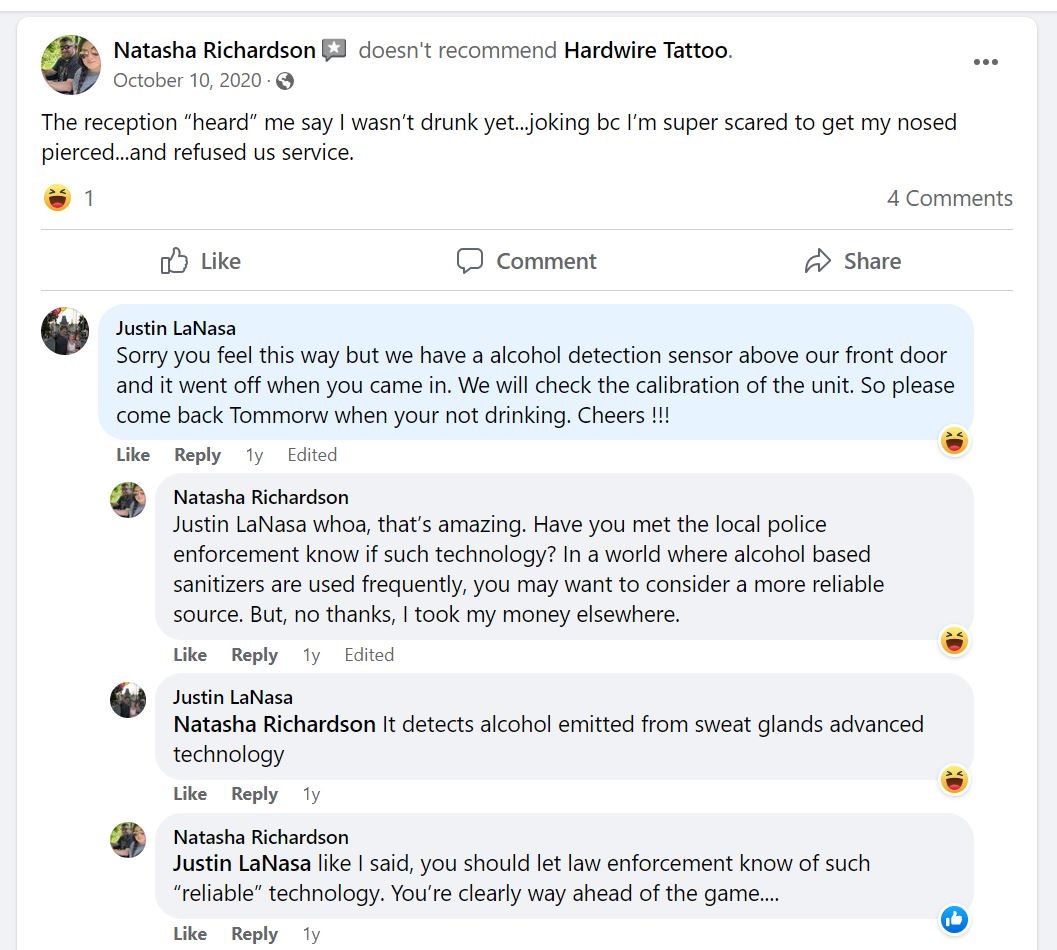
Task: Click Justin LaNasa's avatar on first comment
Action: point(65,331)
